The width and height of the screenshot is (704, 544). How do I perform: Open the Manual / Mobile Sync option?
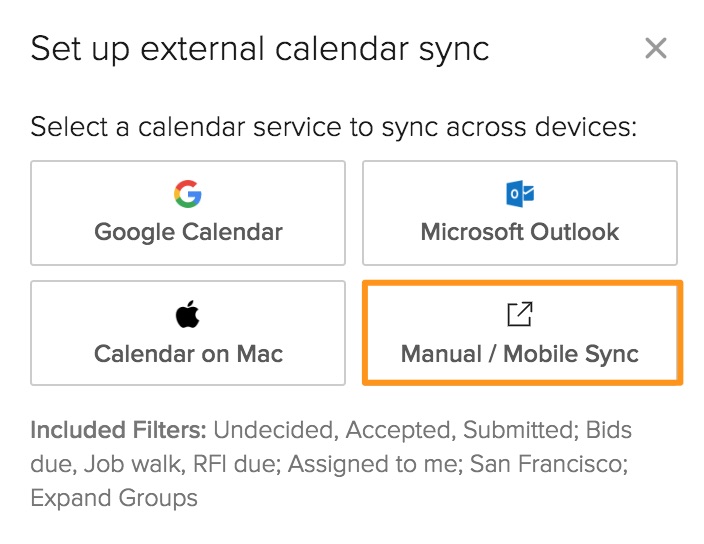(520, 334)
